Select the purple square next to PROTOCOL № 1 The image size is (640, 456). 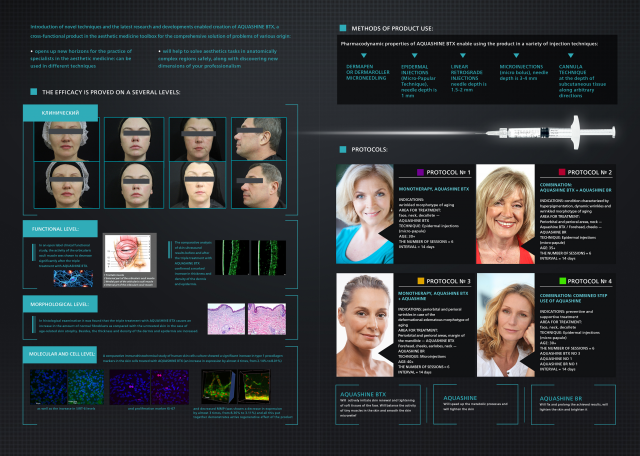click(x=420, y=172)
